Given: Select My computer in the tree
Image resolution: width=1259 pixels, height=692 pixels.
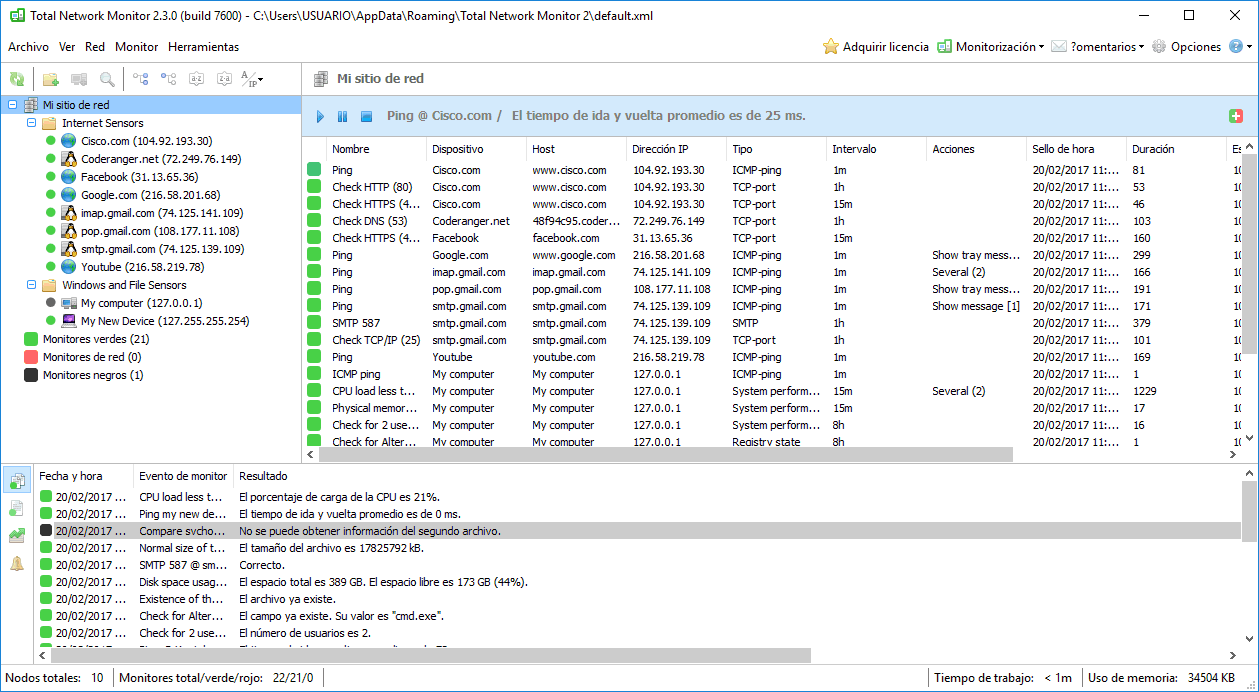Looking at the screenshot, I should (141, 303).
